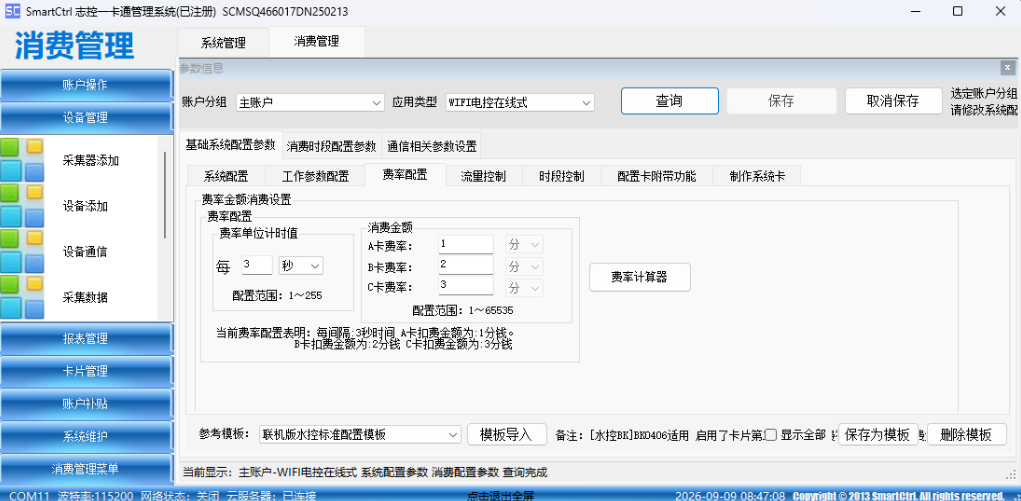The image size is (1021, 501).
Task: Expand the 报表管理 sidebar section
Action: coord(85,339)
